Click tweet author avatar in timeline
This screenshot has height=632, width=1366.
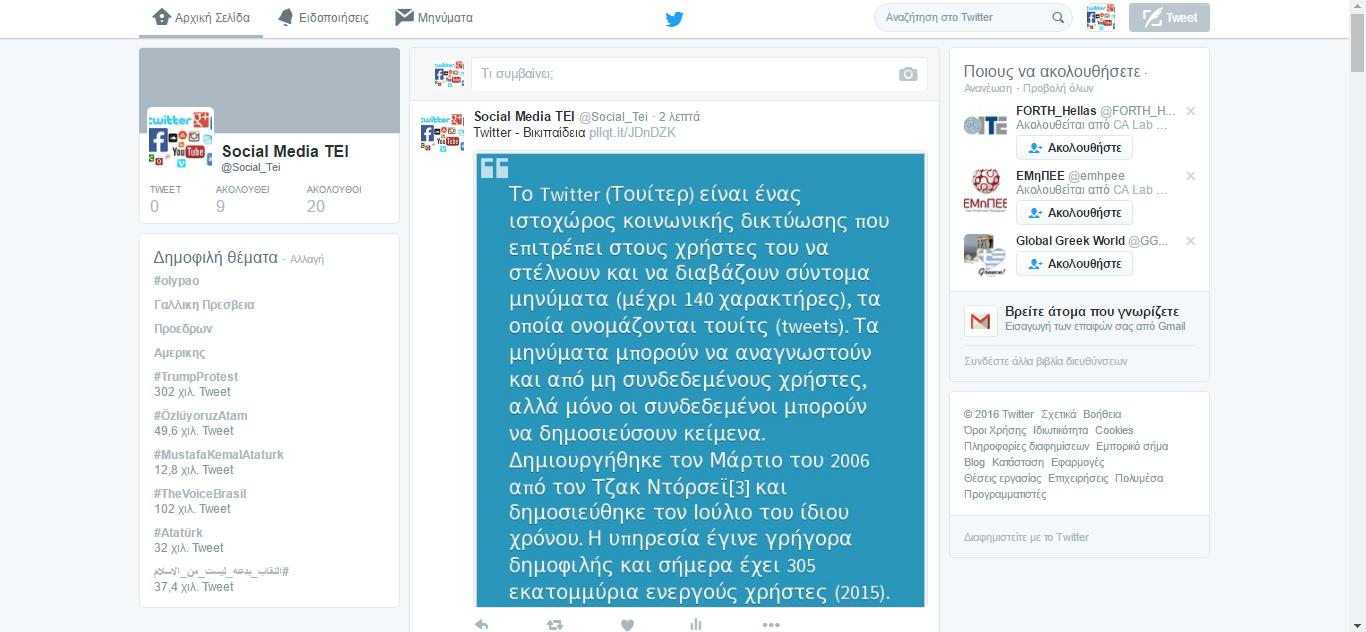tap(442, 132)
